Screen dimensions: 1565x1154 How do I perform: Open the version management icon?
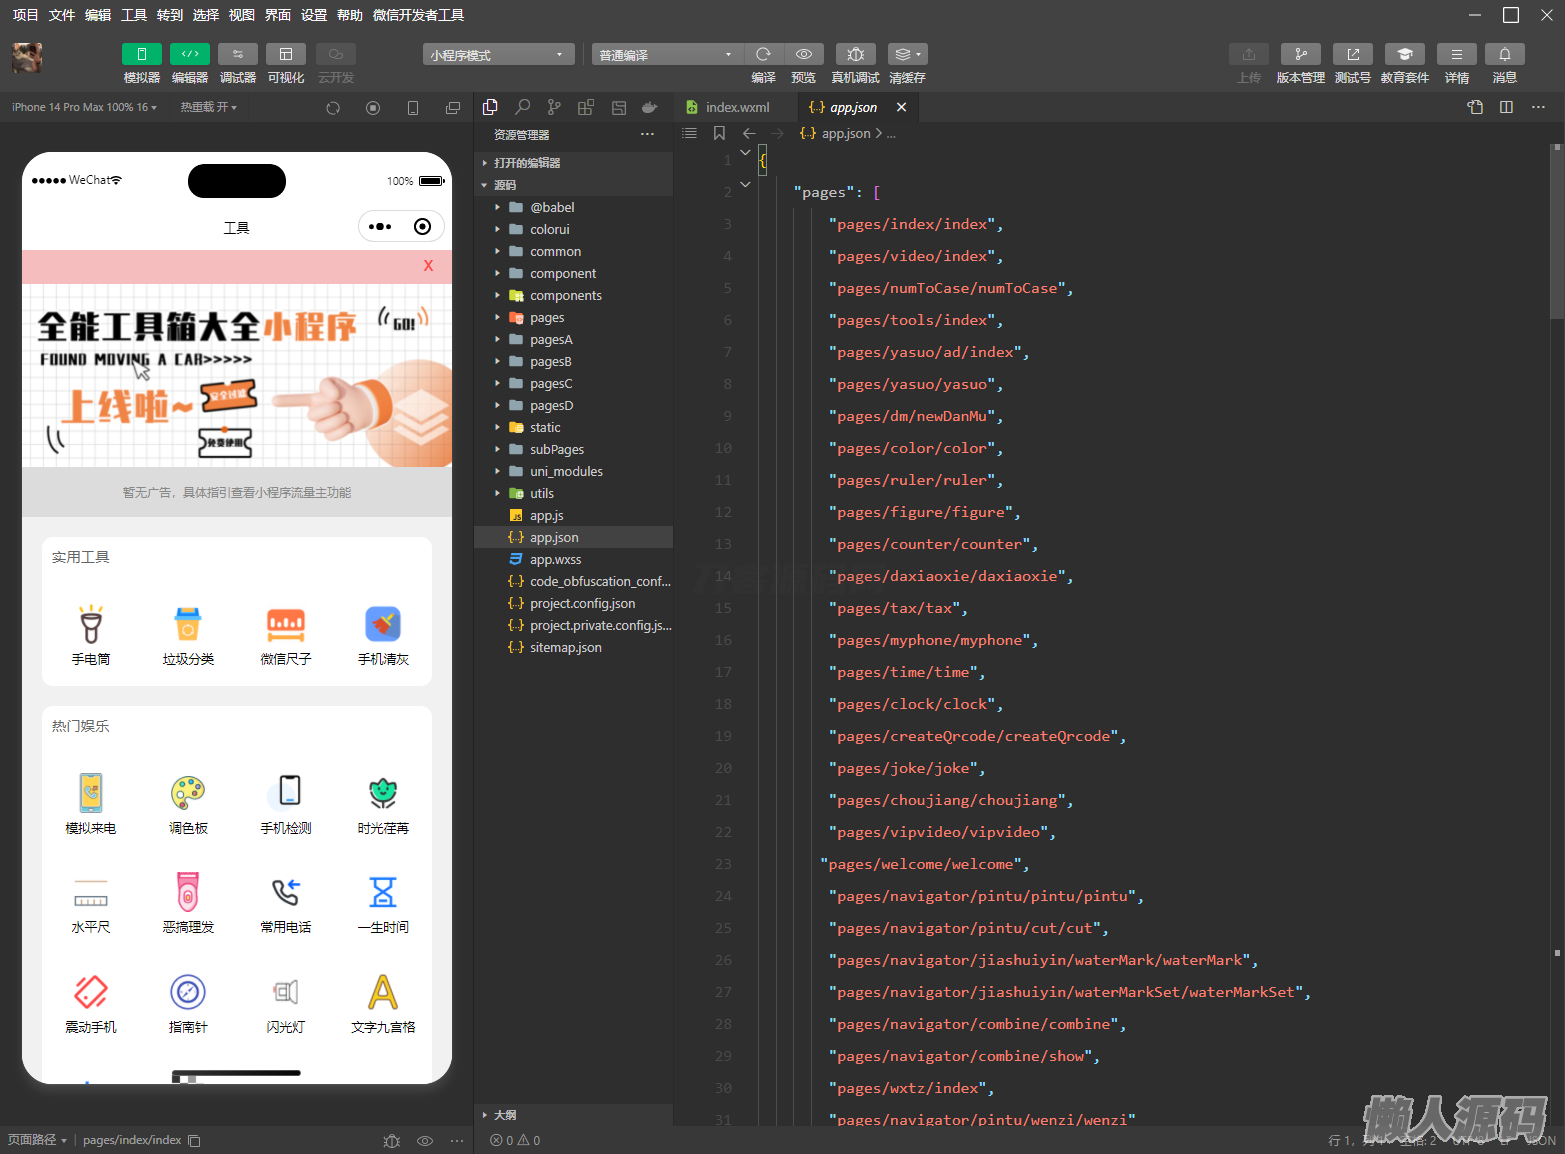click(x=1300, y=54)
